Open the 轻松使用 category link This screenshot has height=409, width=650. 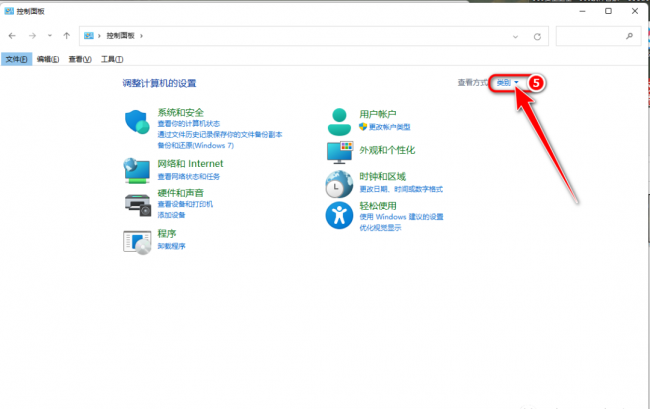coord(378,206)
